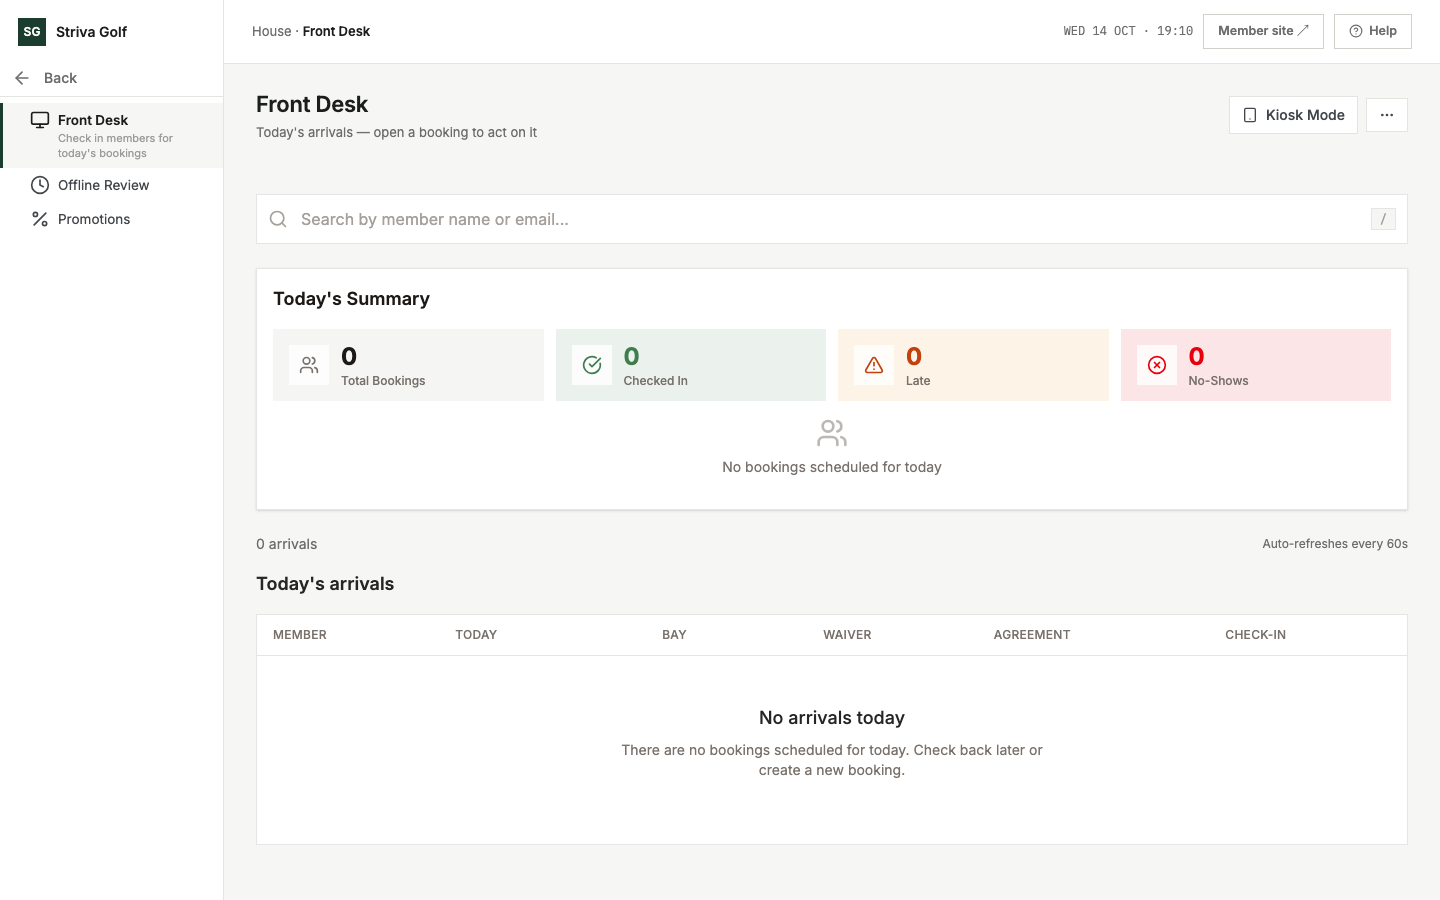The height and width of the screenshot is (900, 1440).
Task: Click the 'Auto-refreshes every 60s' note
Action: (x=1335, y=544)
